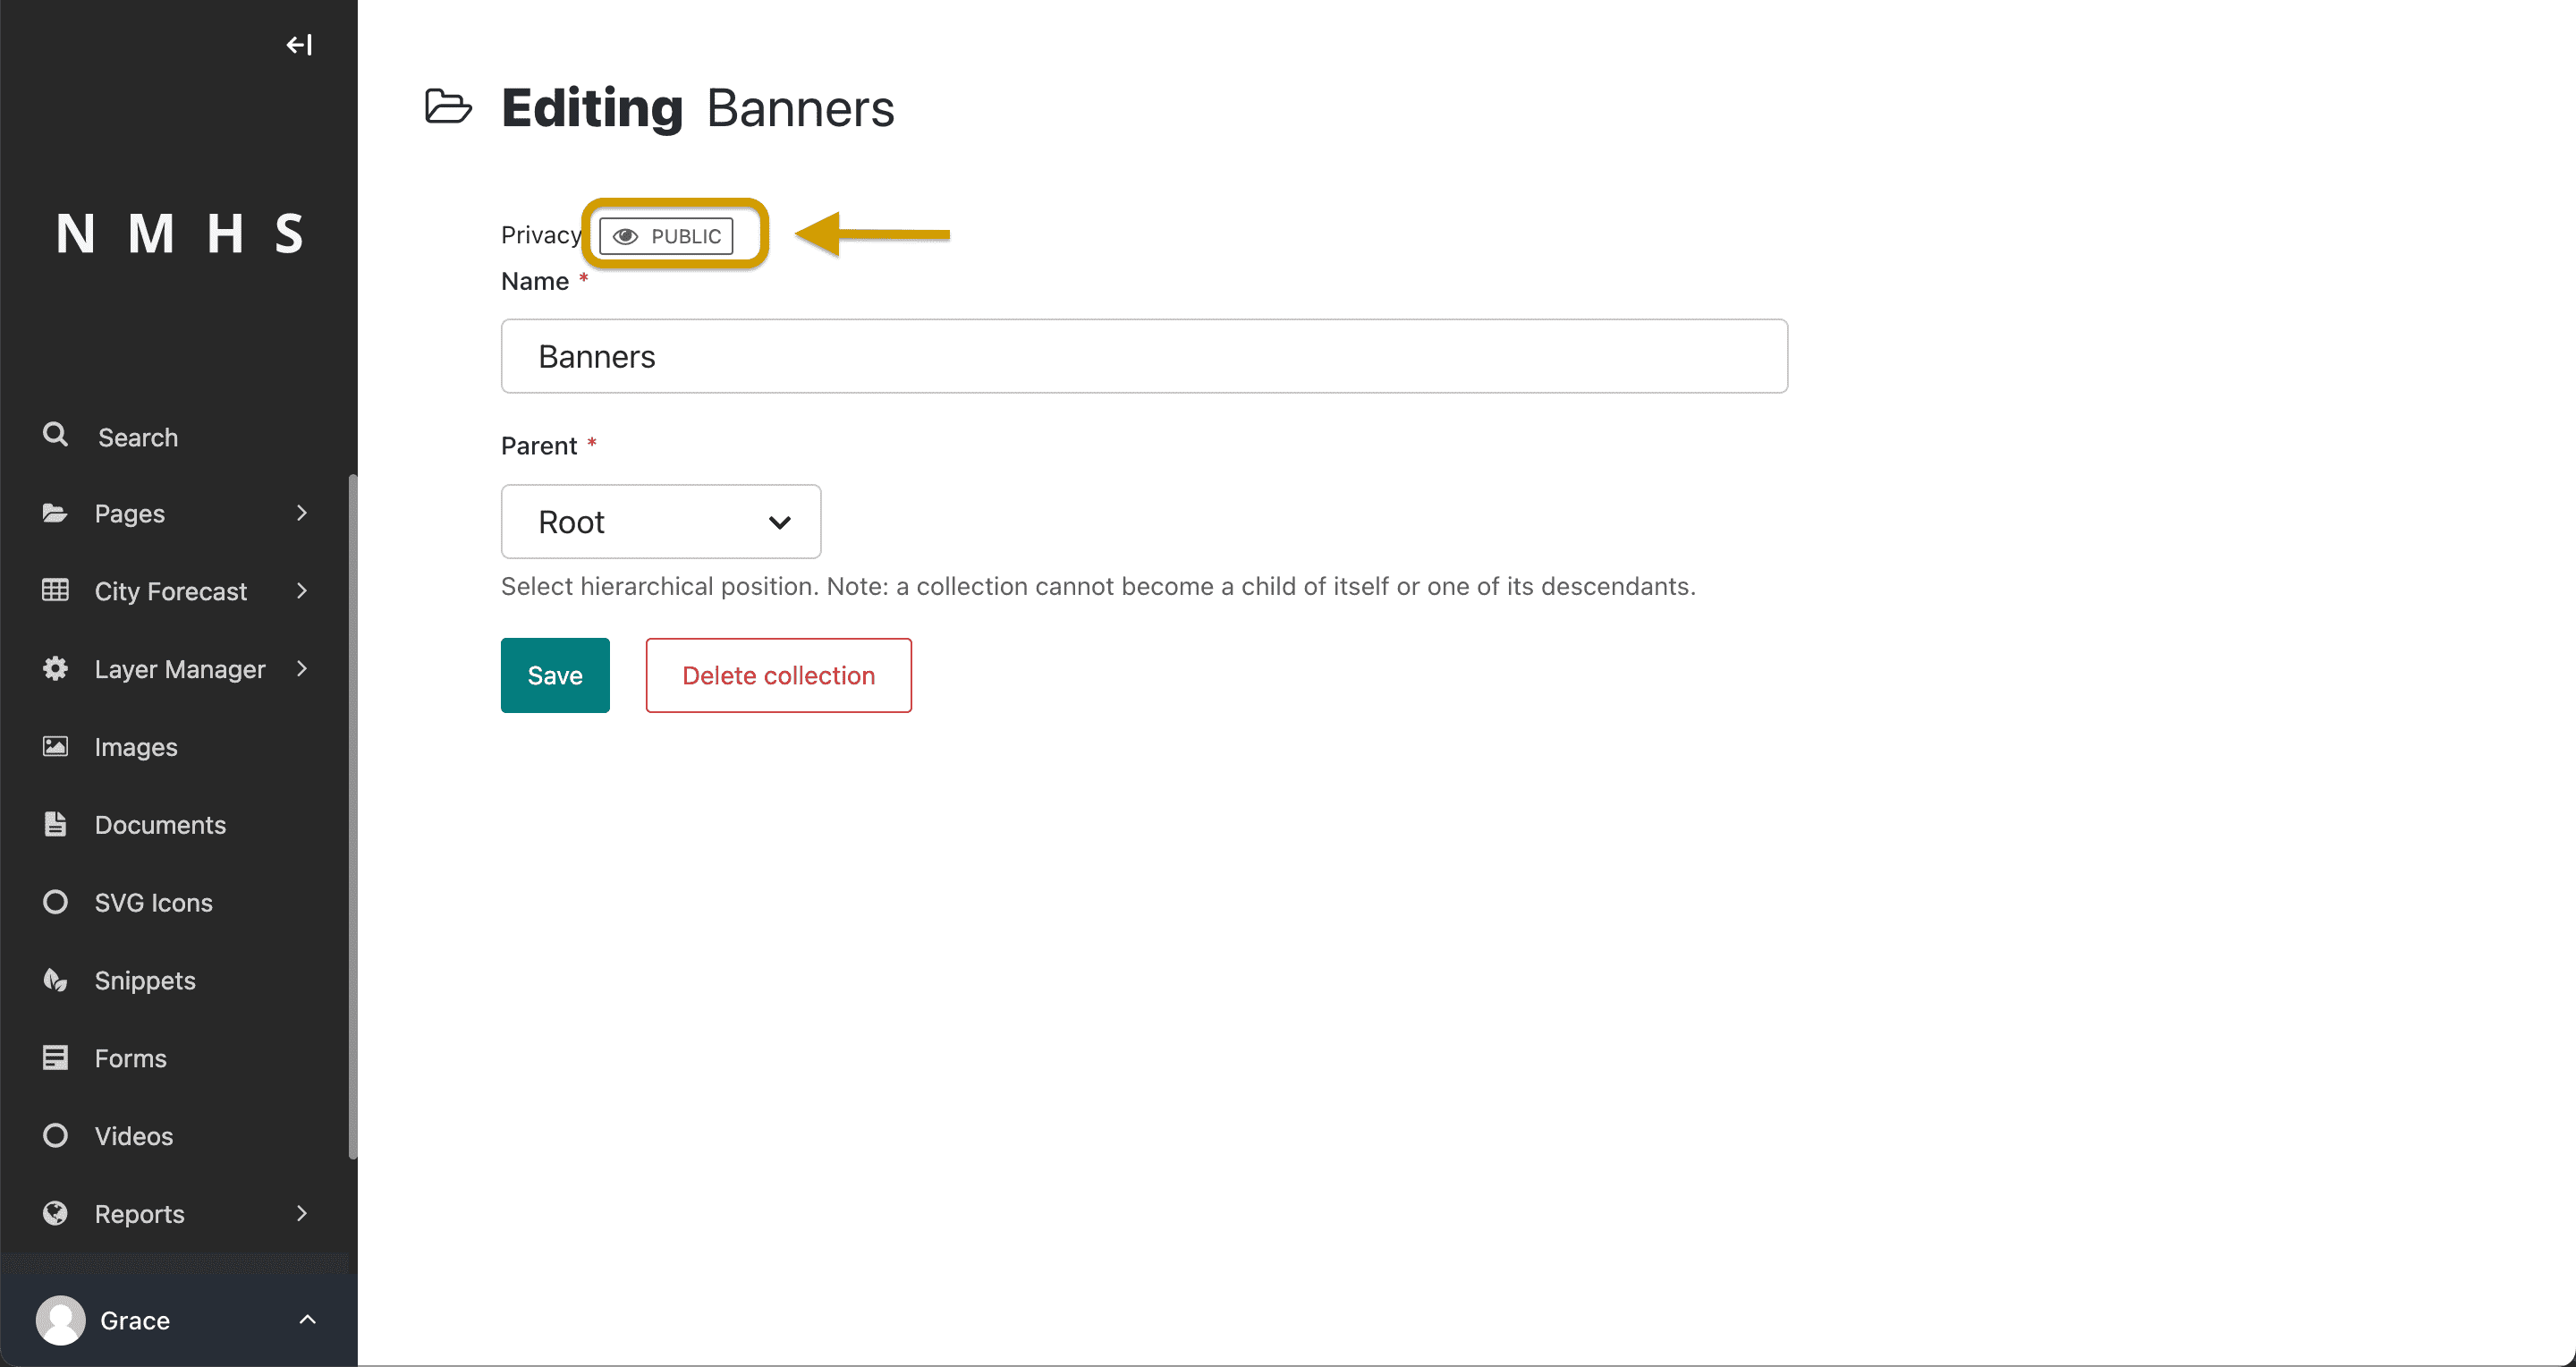This screenshot has width=2576, height=1367.
Task: Expand the City Forecast submenu chevron
Action: (302, 590)
